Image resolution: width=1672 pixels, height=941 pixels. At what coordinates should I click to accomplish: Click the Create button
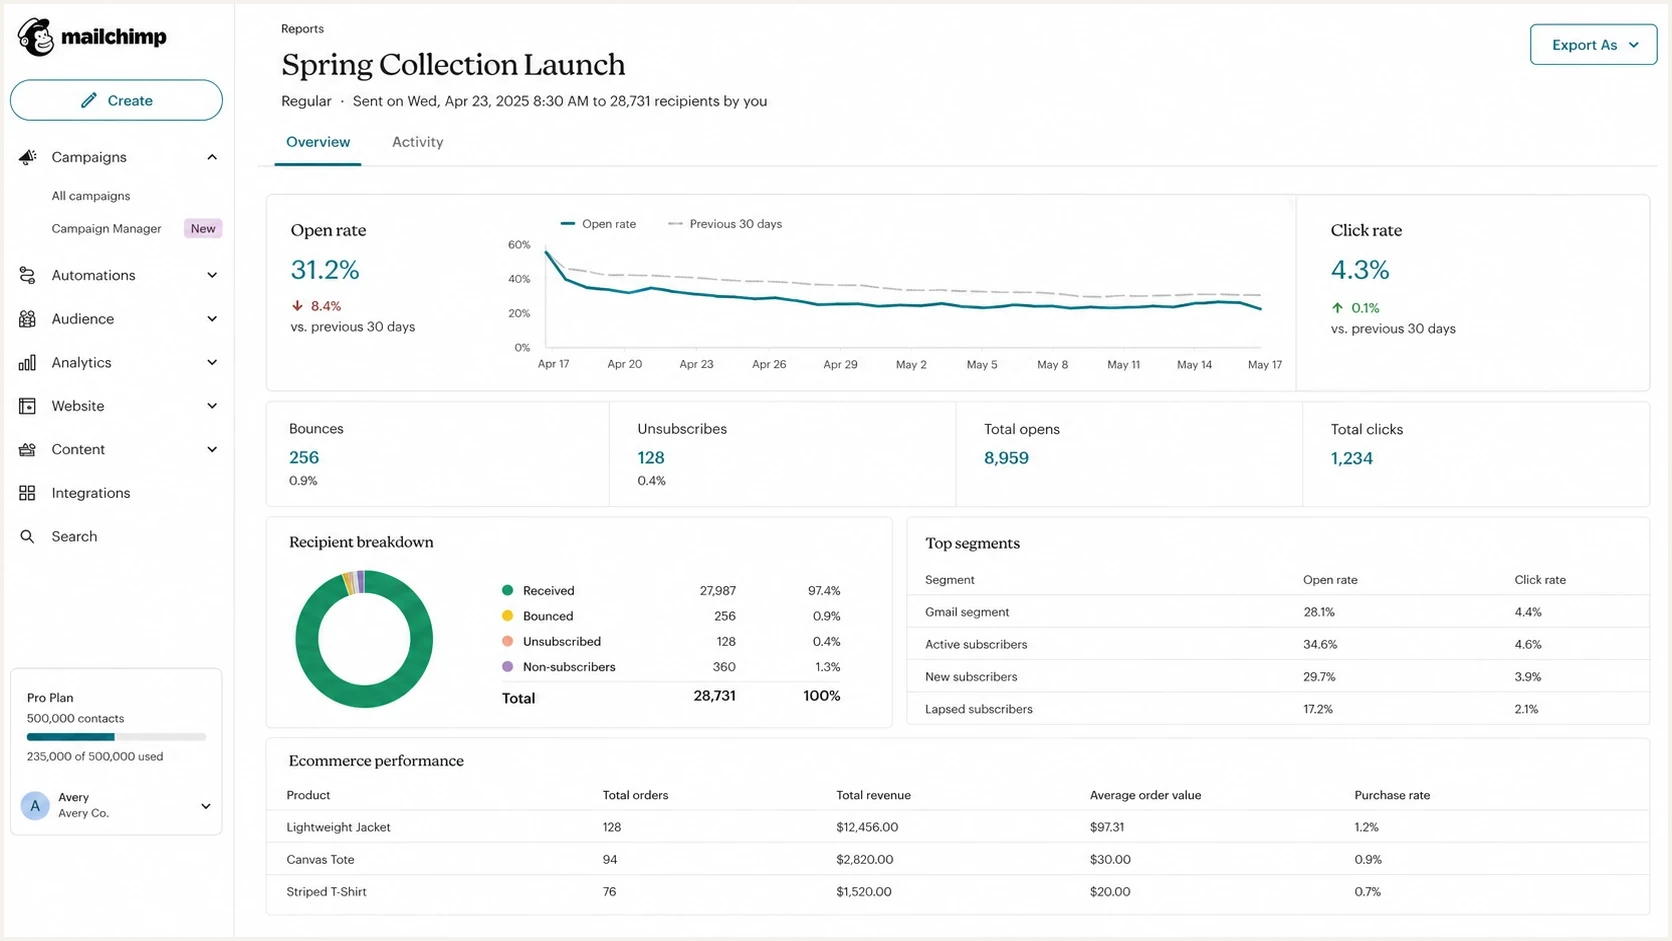coord(116,100)
